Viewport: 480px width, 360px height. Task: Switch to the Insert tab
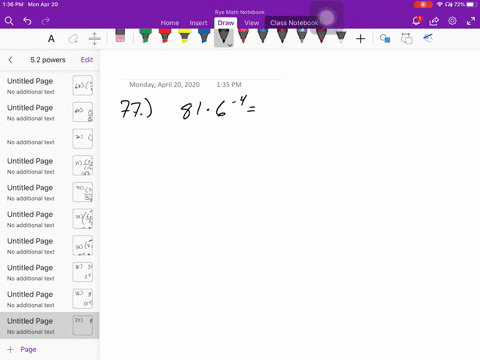tap(198, 23)
